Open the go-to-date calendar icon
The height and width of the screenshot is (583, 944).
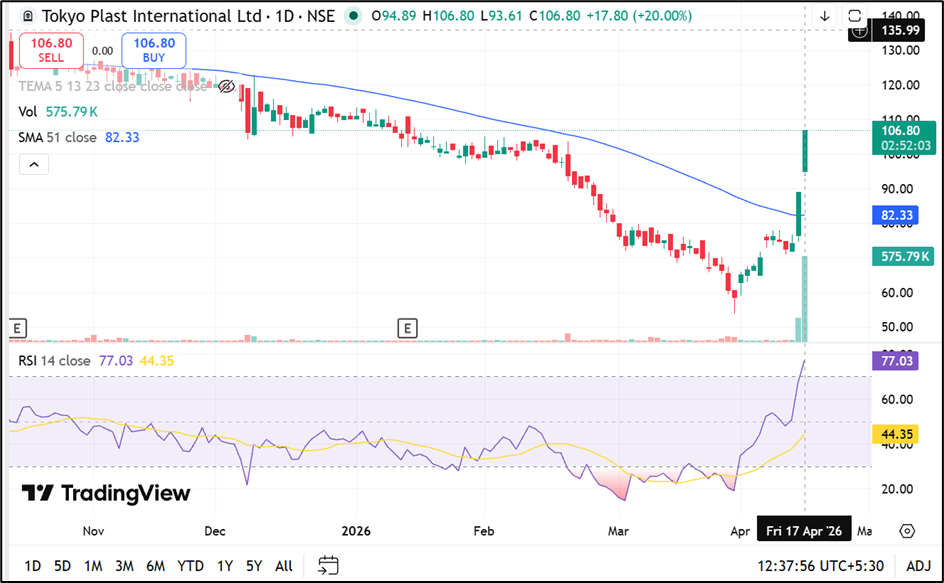(x=329, y=565)
